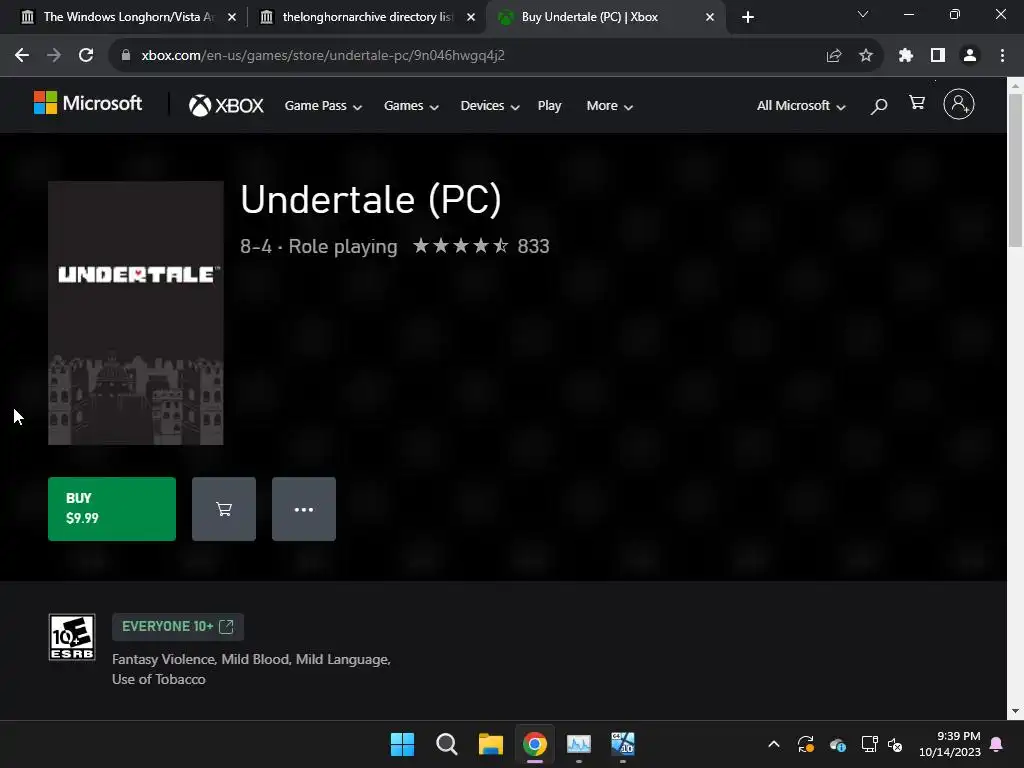Bookmark this page with the star
Image resolution: width=1024 pixels, height=768 pixels.
866,56
